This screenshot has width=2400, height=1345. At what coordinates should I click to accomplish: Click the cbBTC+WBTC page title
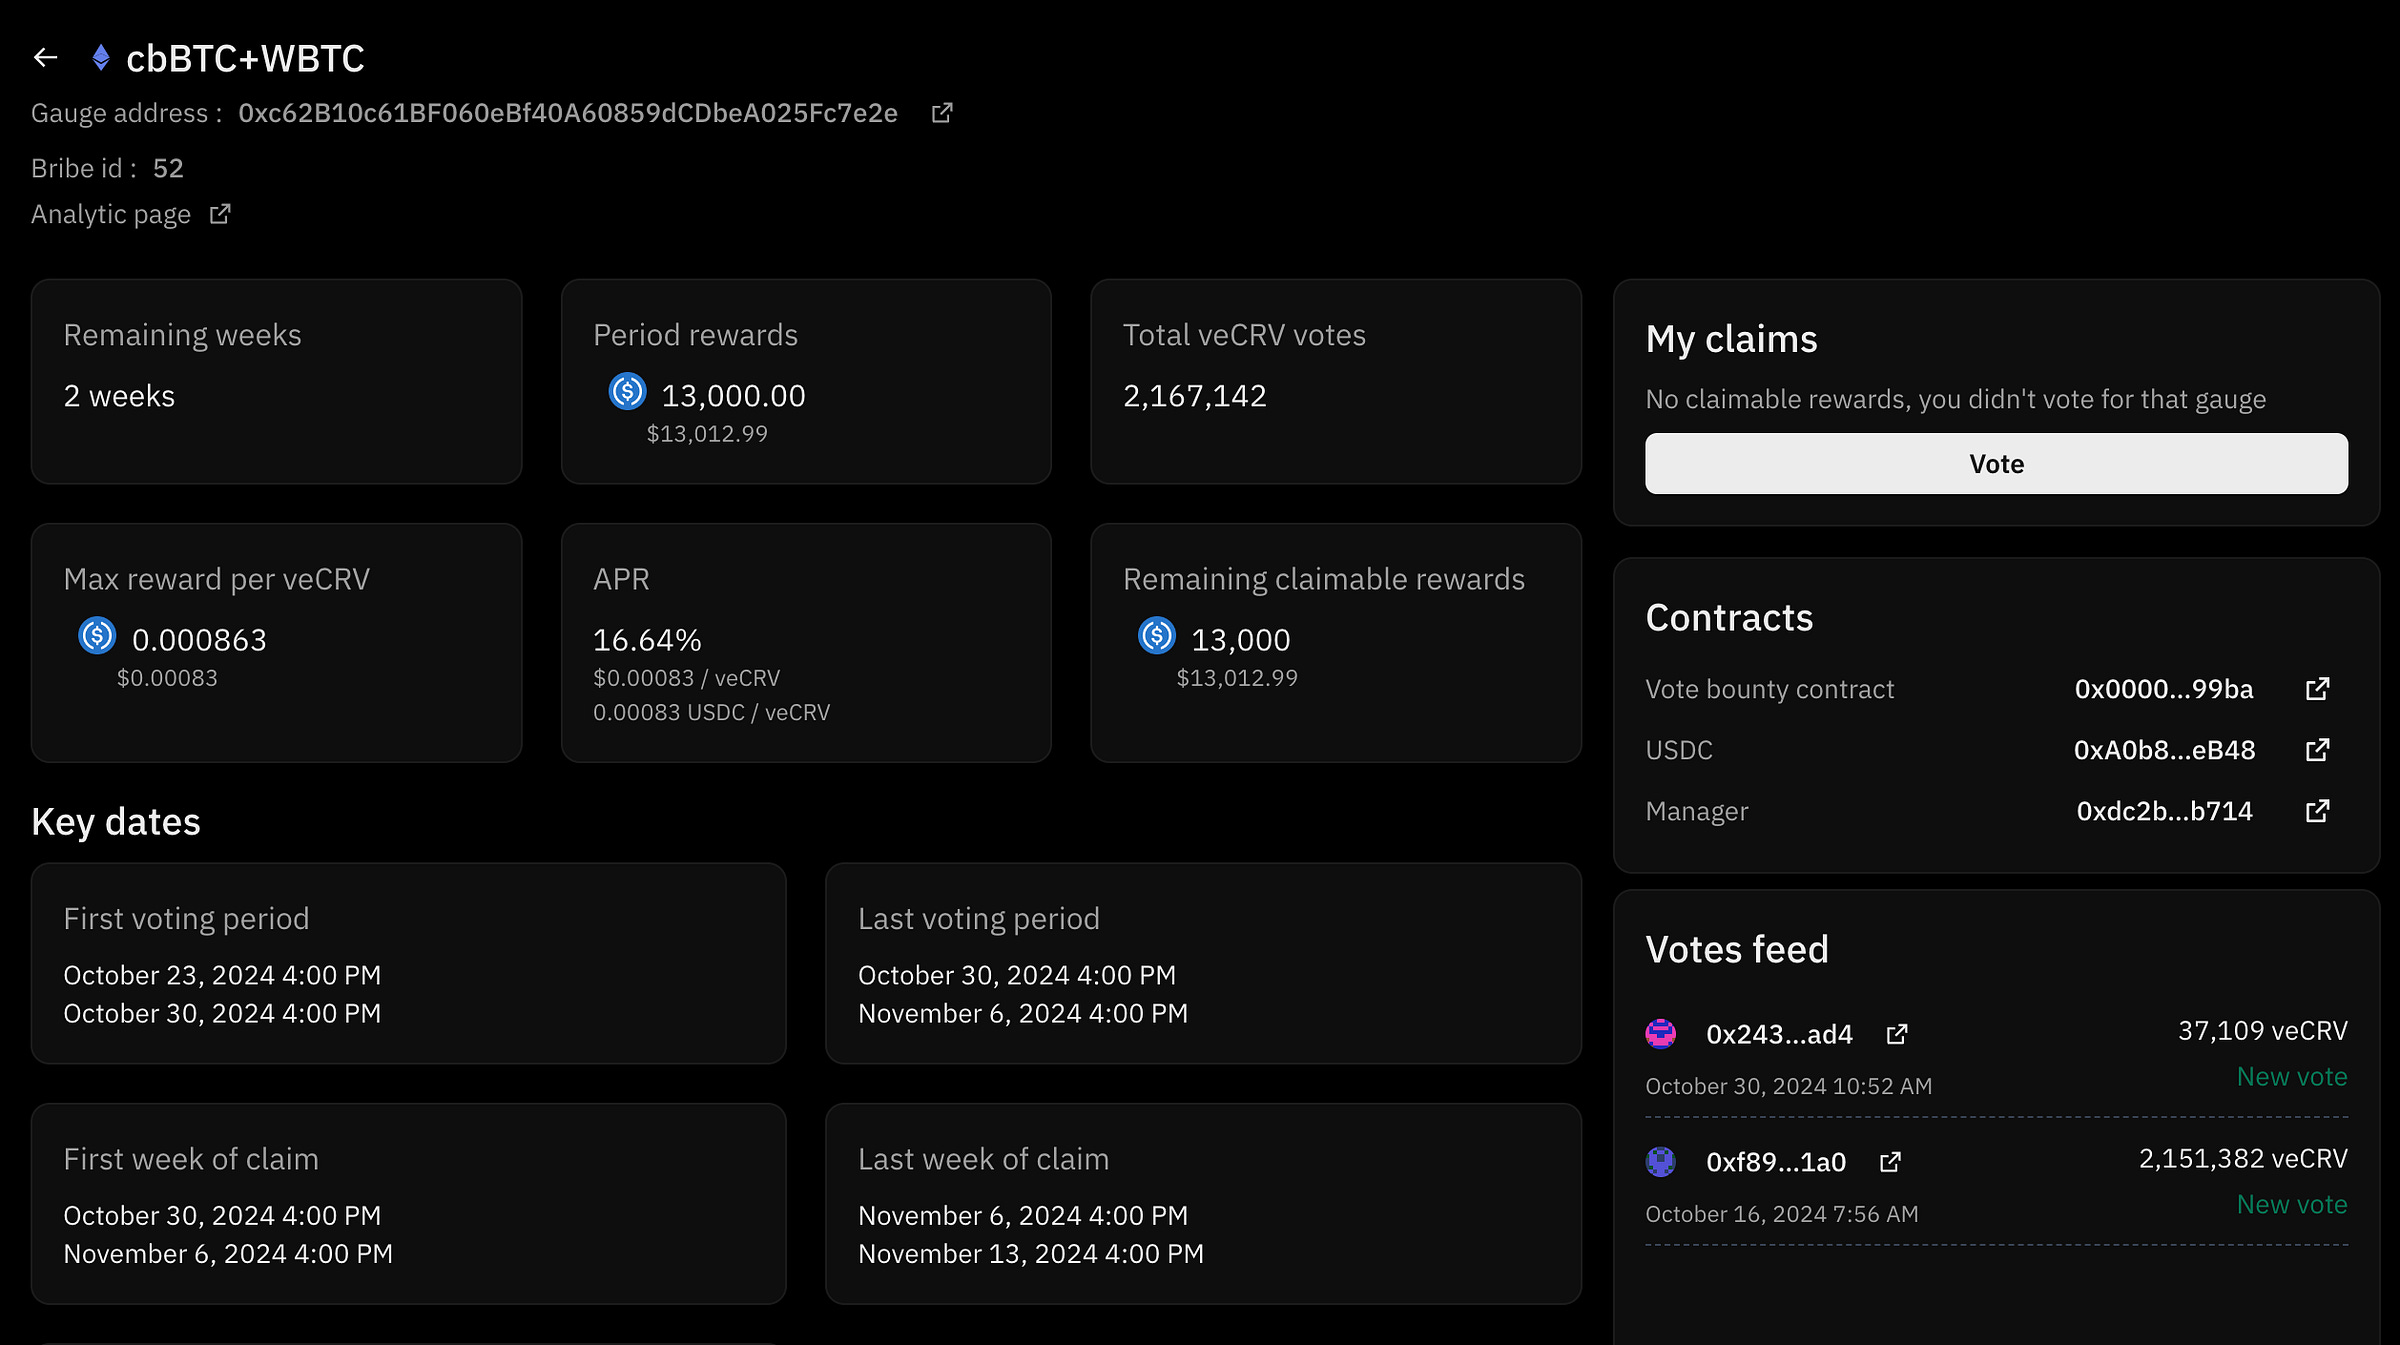point(245,58)
